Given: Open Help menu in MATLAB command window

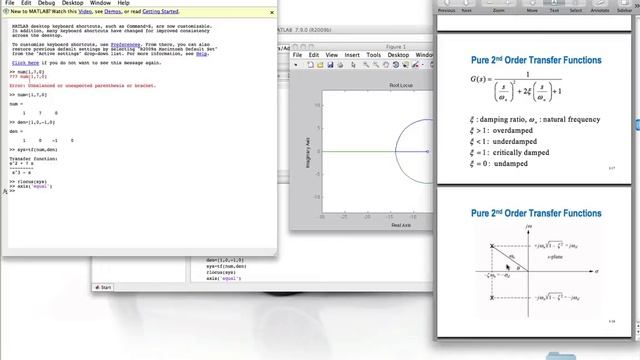Looking at the screenshot, I should (x=123, y=2).
